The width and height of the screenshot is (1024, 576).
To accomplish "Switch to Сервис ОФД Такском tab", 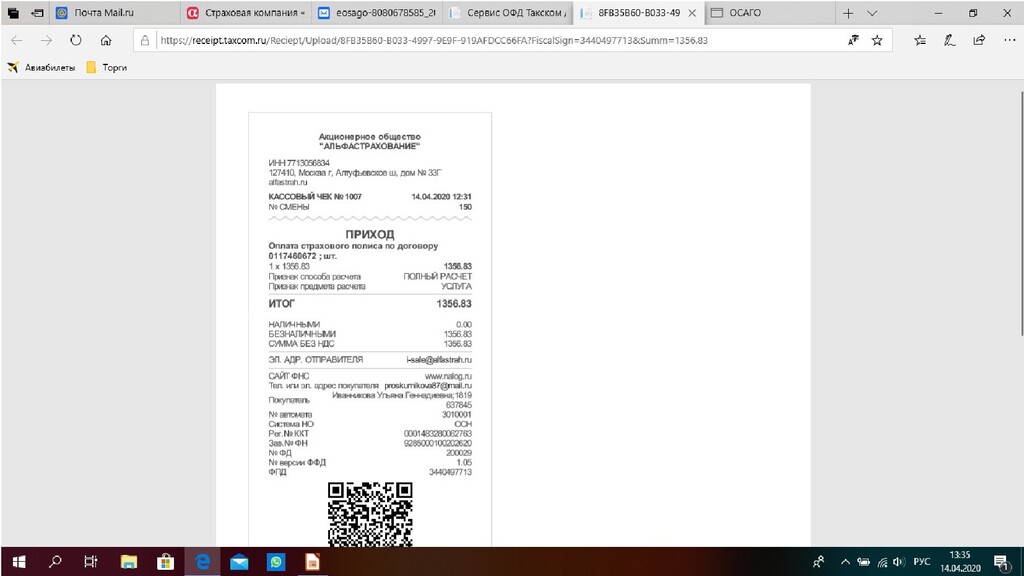I will pyautogui.click(x=509, y=12).
